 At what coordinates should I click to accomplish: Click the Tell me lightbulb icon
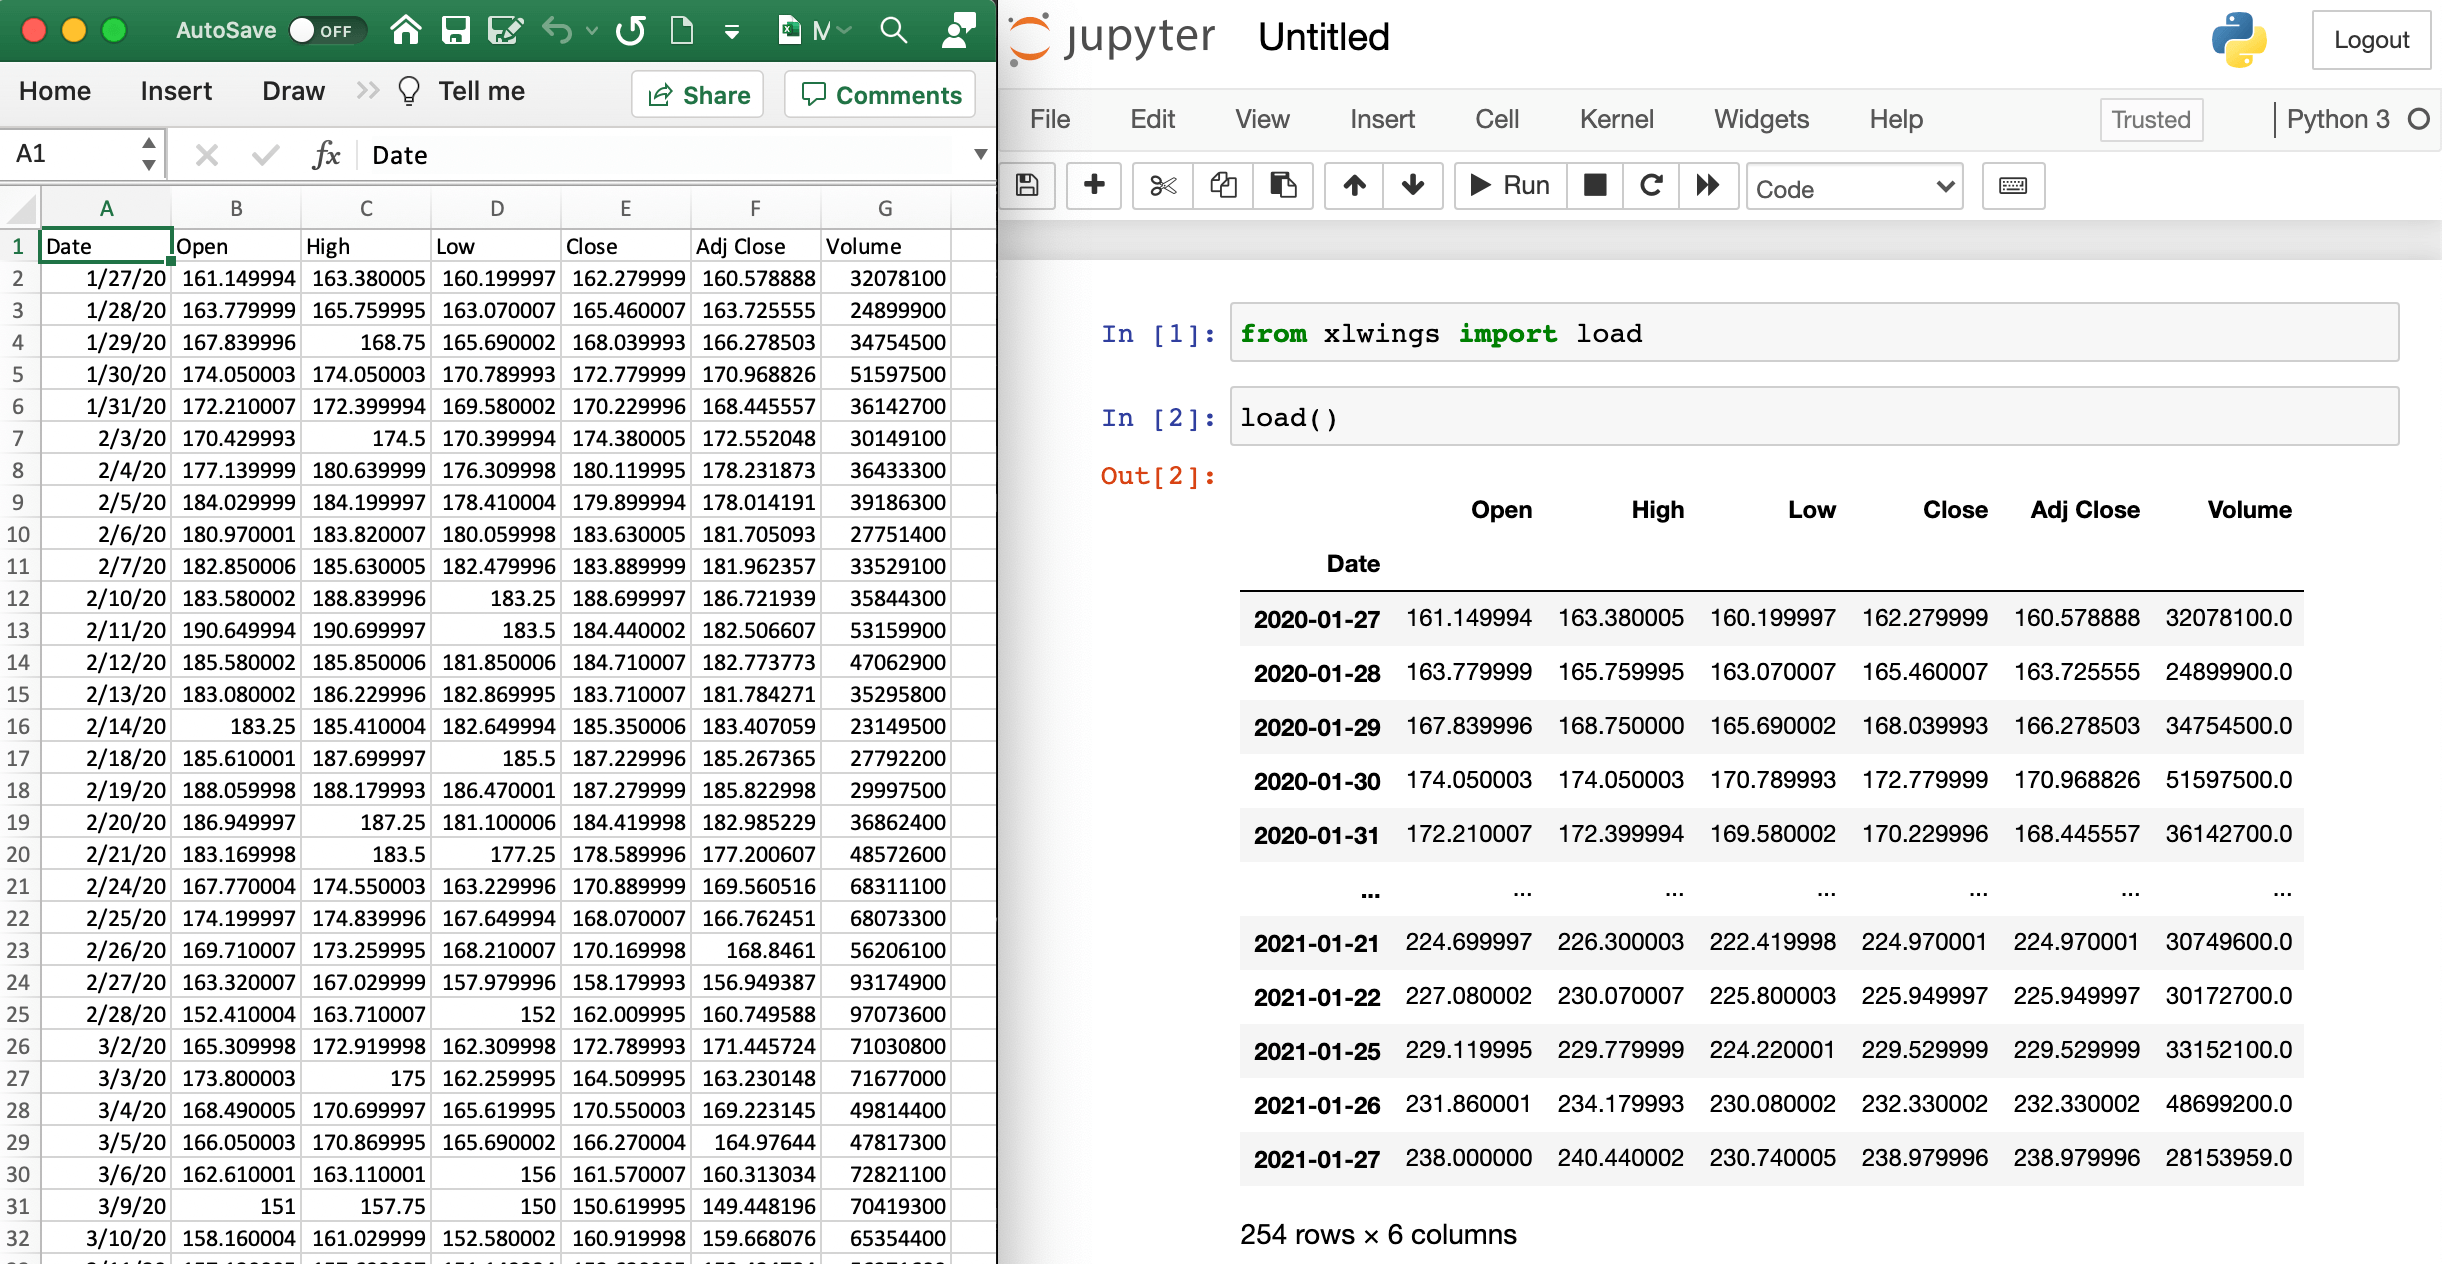pos(408,91)
